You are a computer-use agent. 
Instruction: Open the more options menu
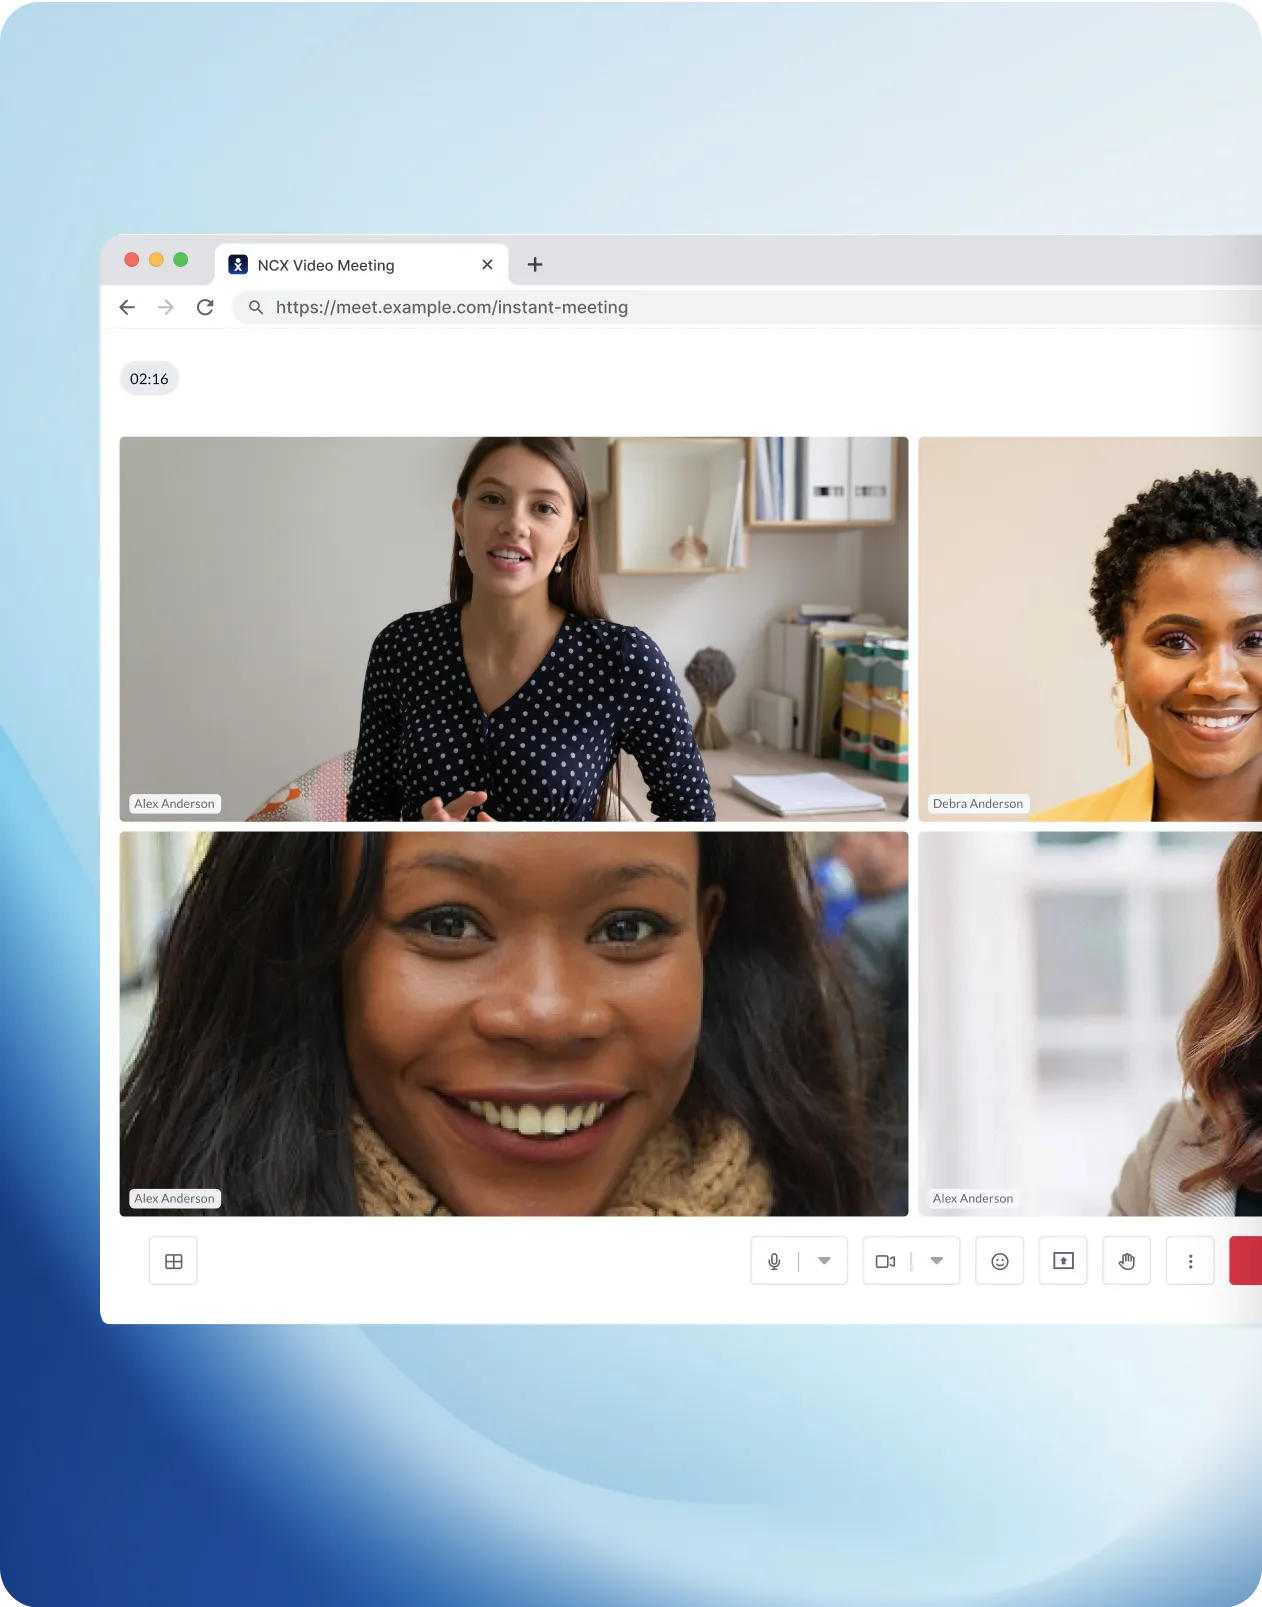[x=1190, y=1261]
